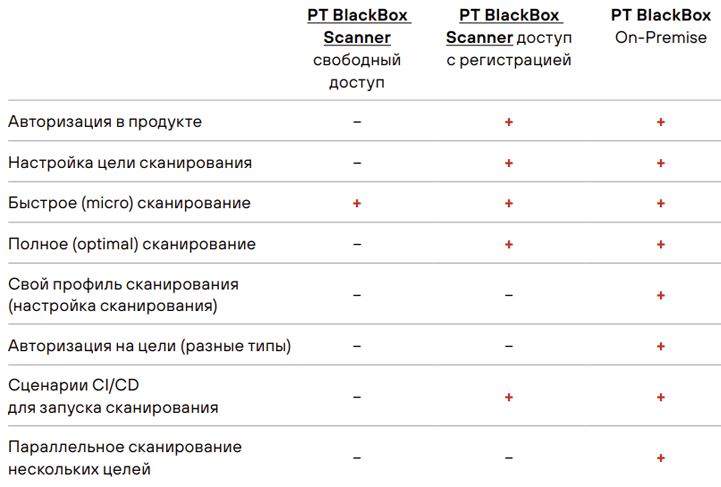Click minus for product authorization, free access

[357, 122]
